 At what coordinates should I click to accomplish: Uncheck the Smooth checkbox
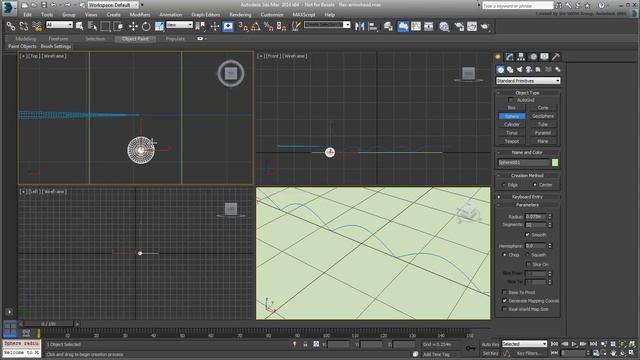click(x=527, y=235)
